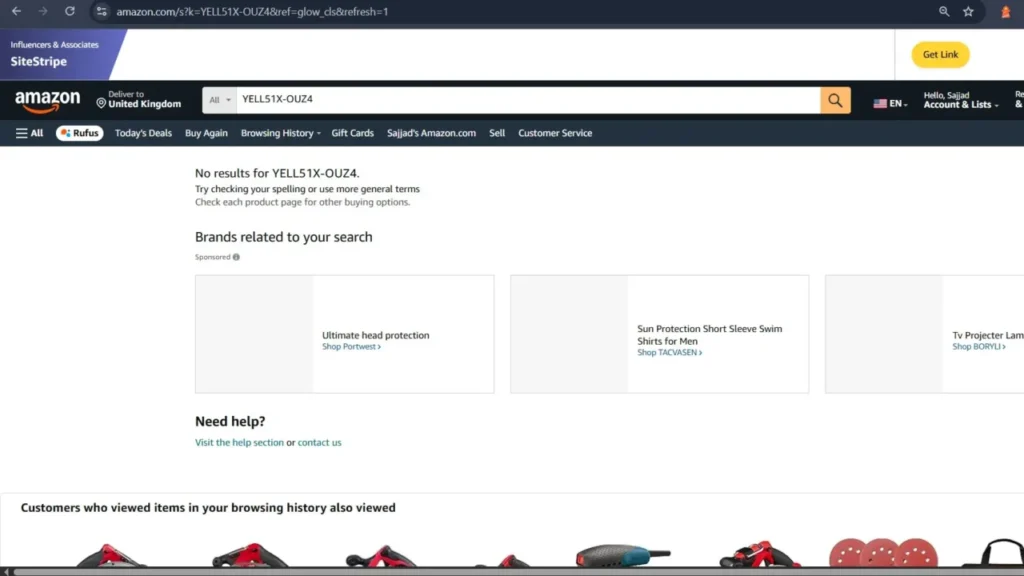The width and height of the screenshot is (1024, 576).
Task: Go back with browser back arrow
Action: (16, 11)
